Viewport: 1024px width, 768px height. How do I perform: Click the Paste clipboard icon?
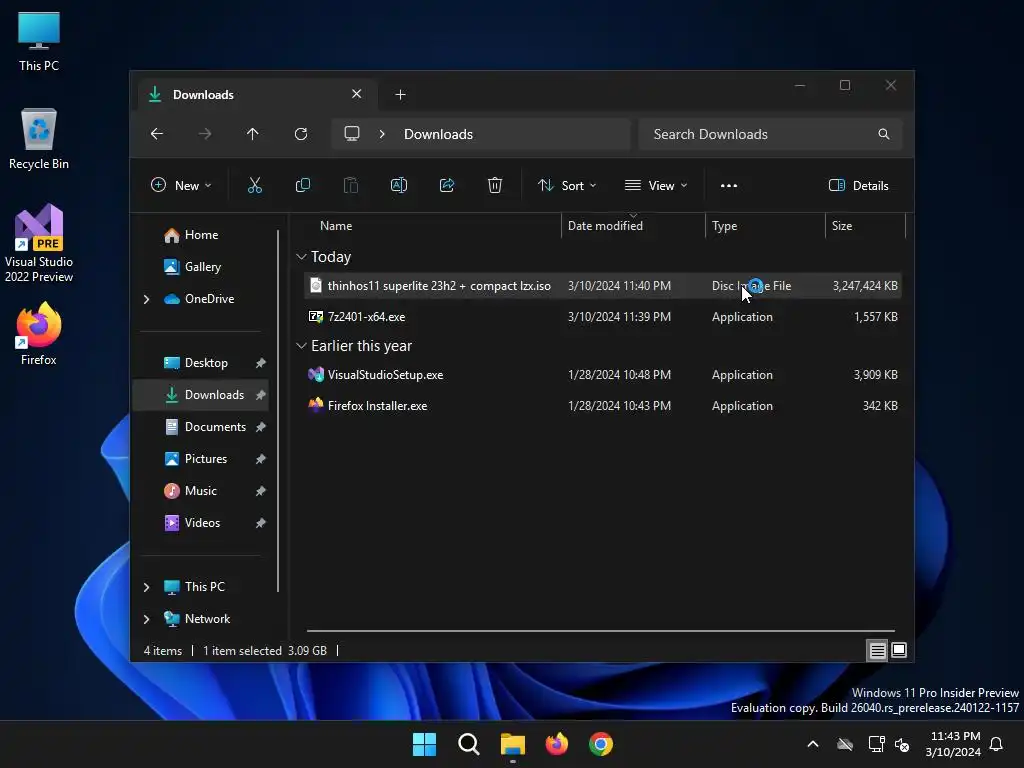click(x=351, y=185)
